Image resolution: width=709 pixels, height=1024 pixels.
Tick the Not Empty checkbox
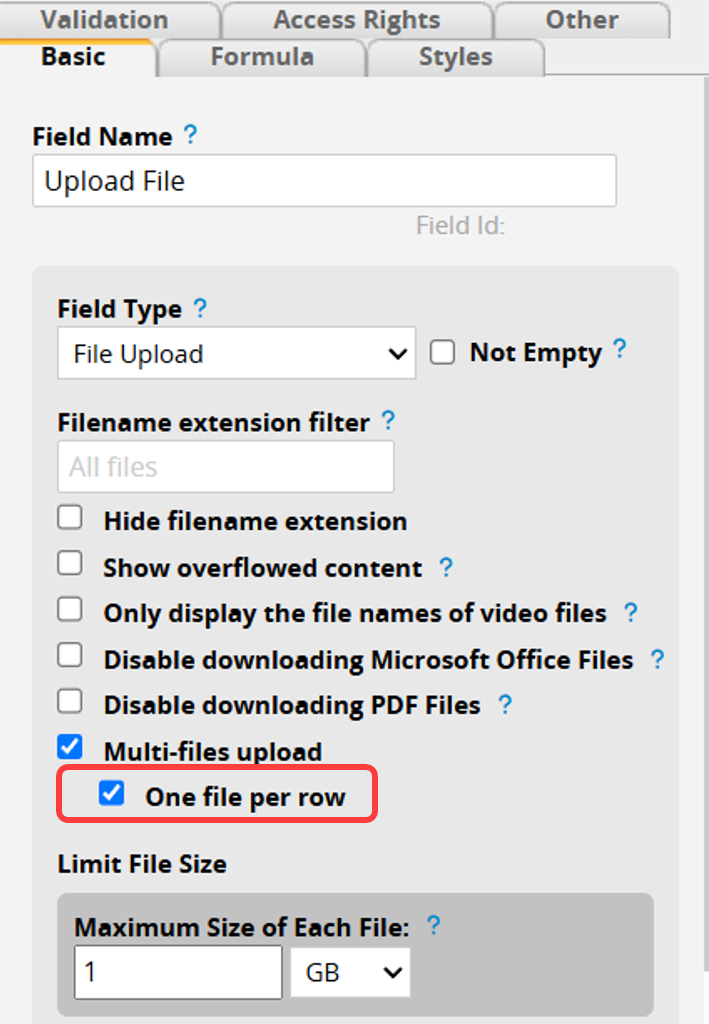pos(442,352)
